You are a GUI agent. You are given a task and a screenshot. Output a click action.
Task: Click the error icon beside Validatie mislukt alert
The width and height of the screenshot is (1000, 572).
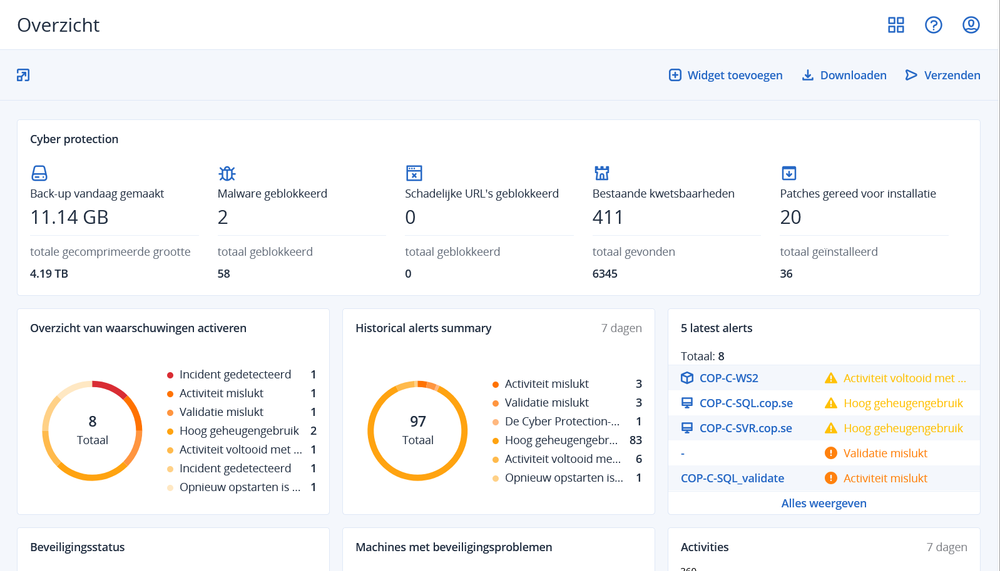tap(830, 453)
